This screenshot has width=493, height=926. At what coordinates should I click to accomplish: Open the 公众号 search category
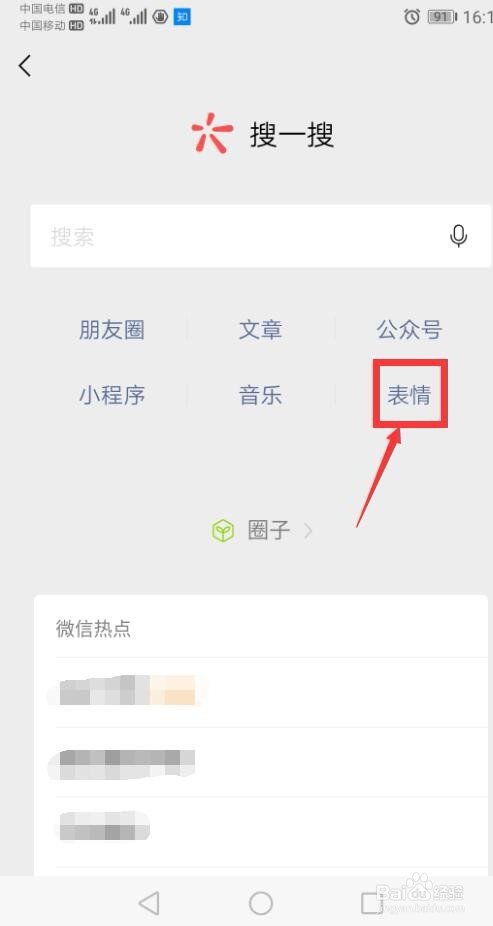tap(409, 330)
